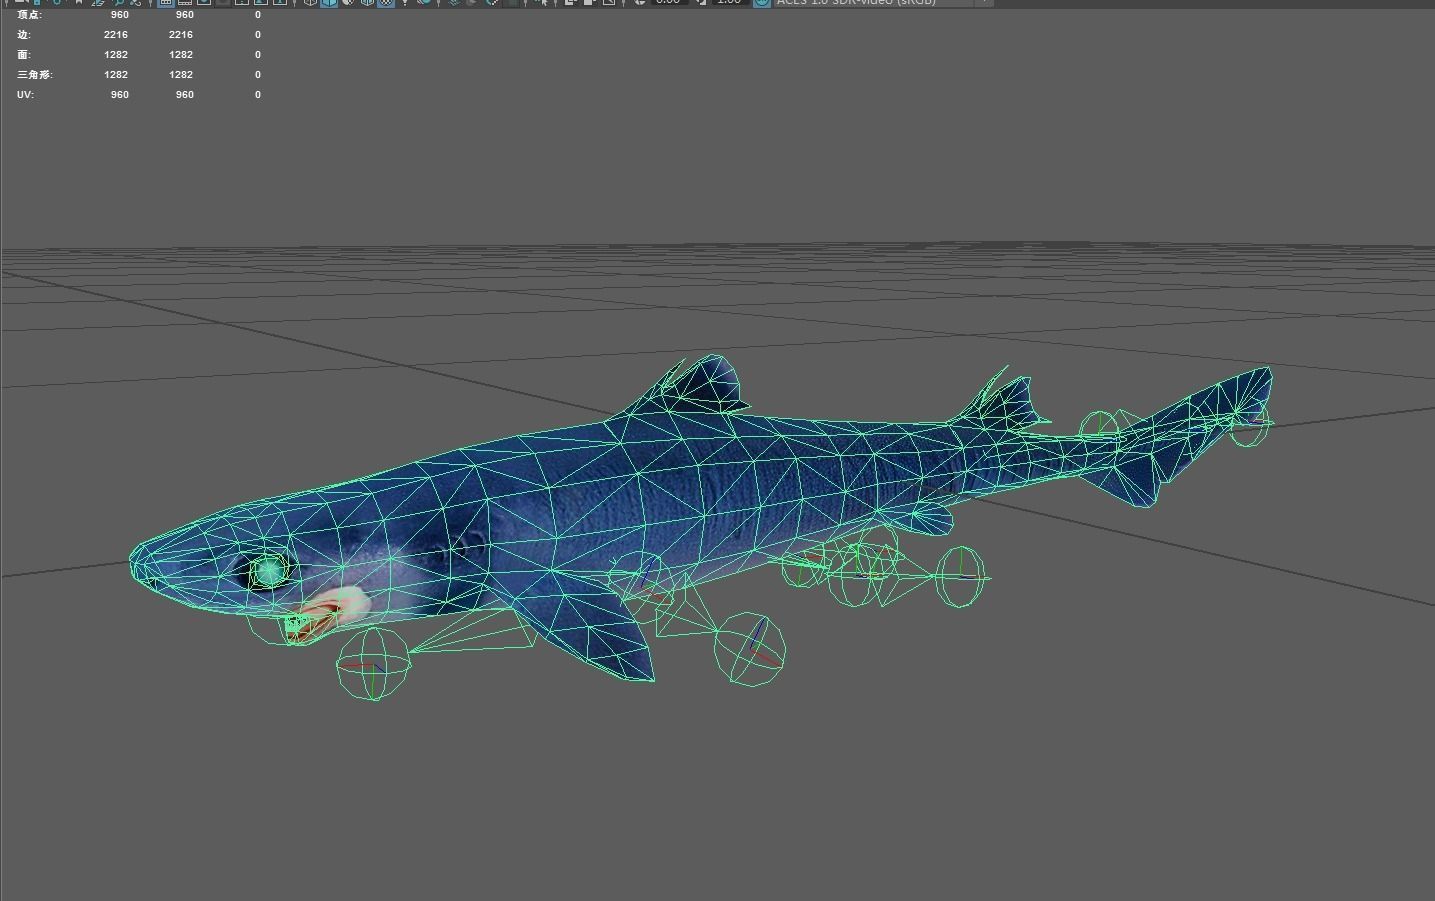
Task: Select the sphere rig controller under the shark's jaw
Action: (x=373, y=665)
